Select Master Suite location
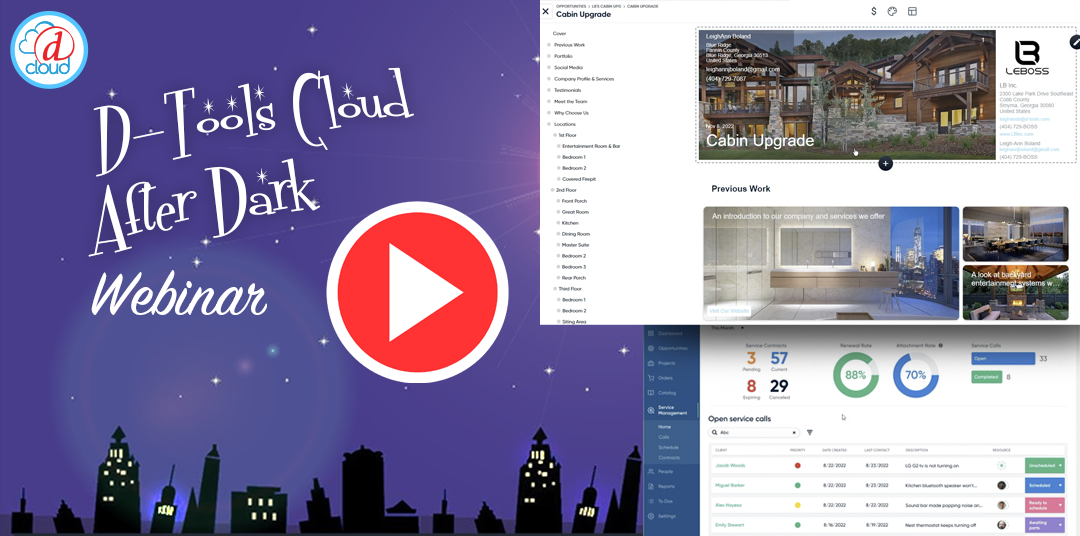The width and height of the screenshot is (1080, 536). 576,245
